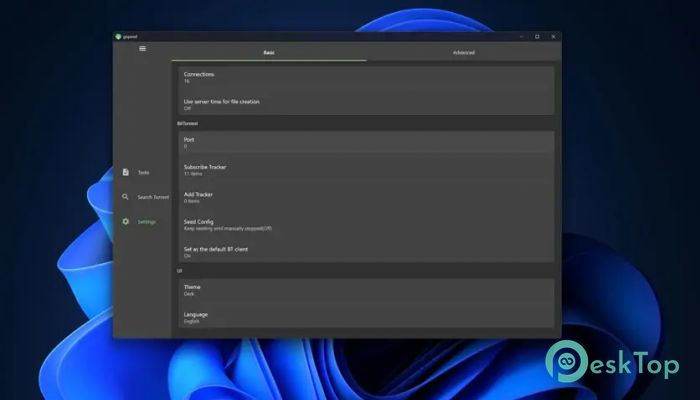Open the Tasks sidebar item
700x400 pixels.
(x=143, y=172)
